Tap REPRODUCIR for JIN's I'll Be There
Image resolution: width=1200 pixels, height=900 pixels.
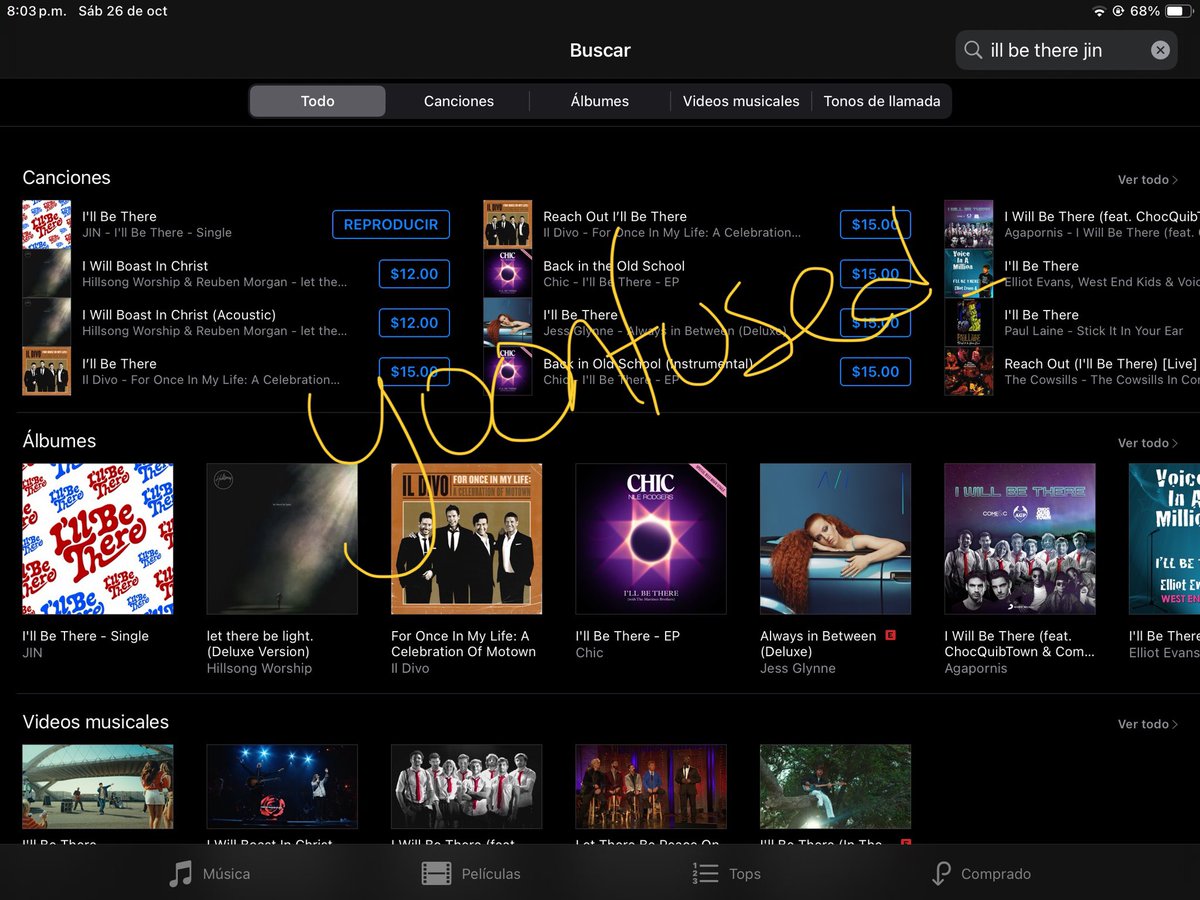pyautogui.click(x=391, y=225)
